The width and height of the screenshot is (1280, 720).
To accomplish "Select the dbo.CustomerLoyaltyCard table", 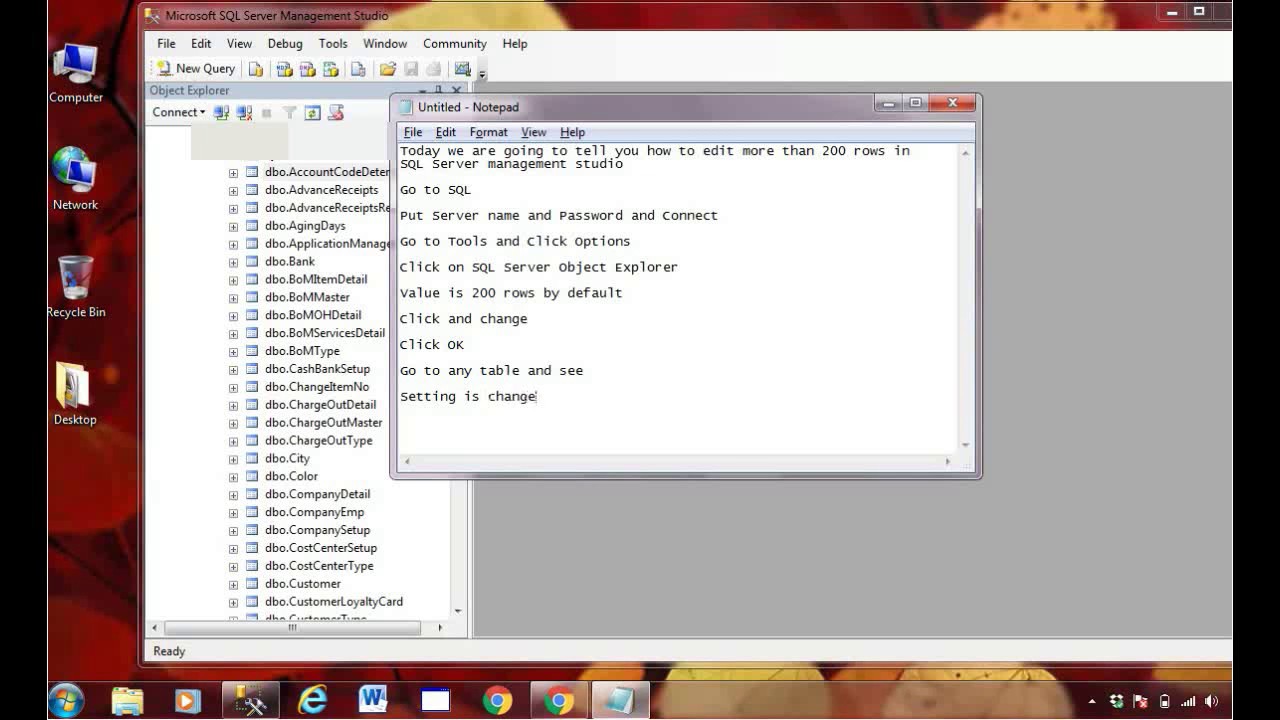I will (x=334, y=602).
